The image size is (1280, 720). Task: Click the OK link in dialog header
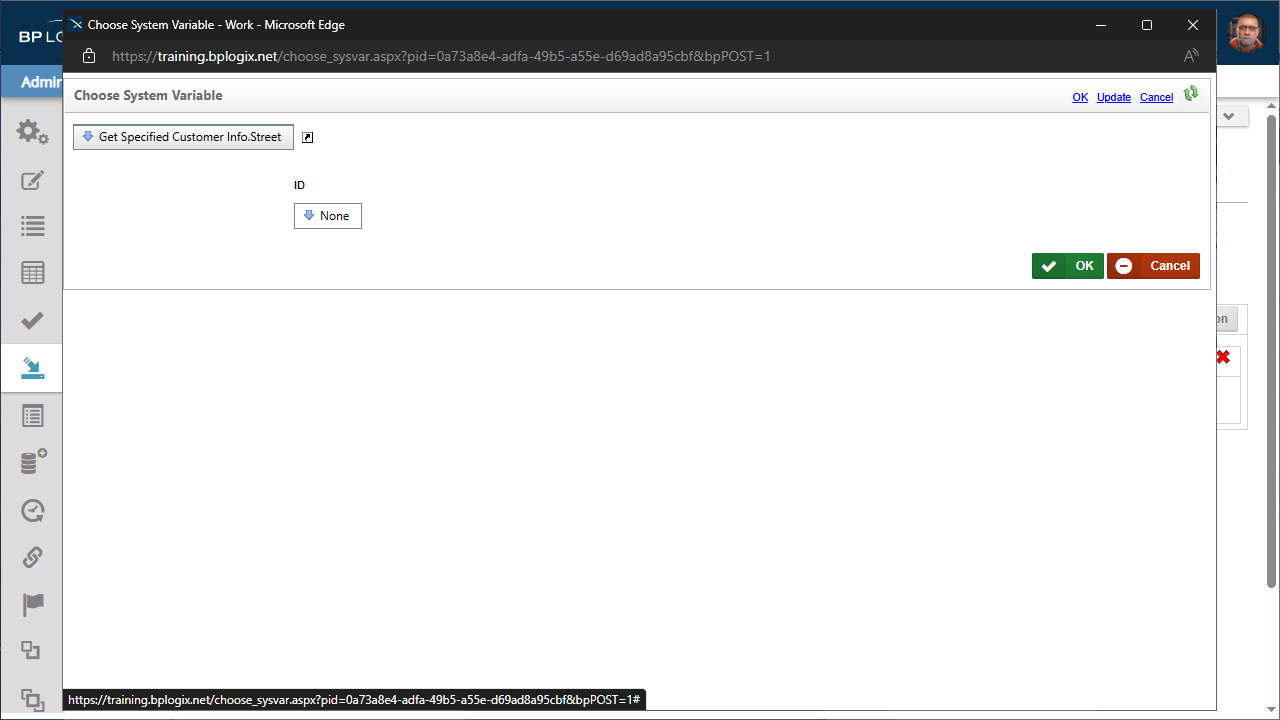pos(1080,97)
